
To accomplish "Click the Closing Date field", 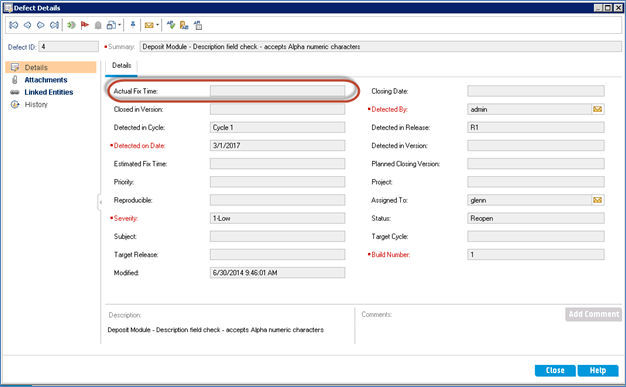I will pos(536,91).
